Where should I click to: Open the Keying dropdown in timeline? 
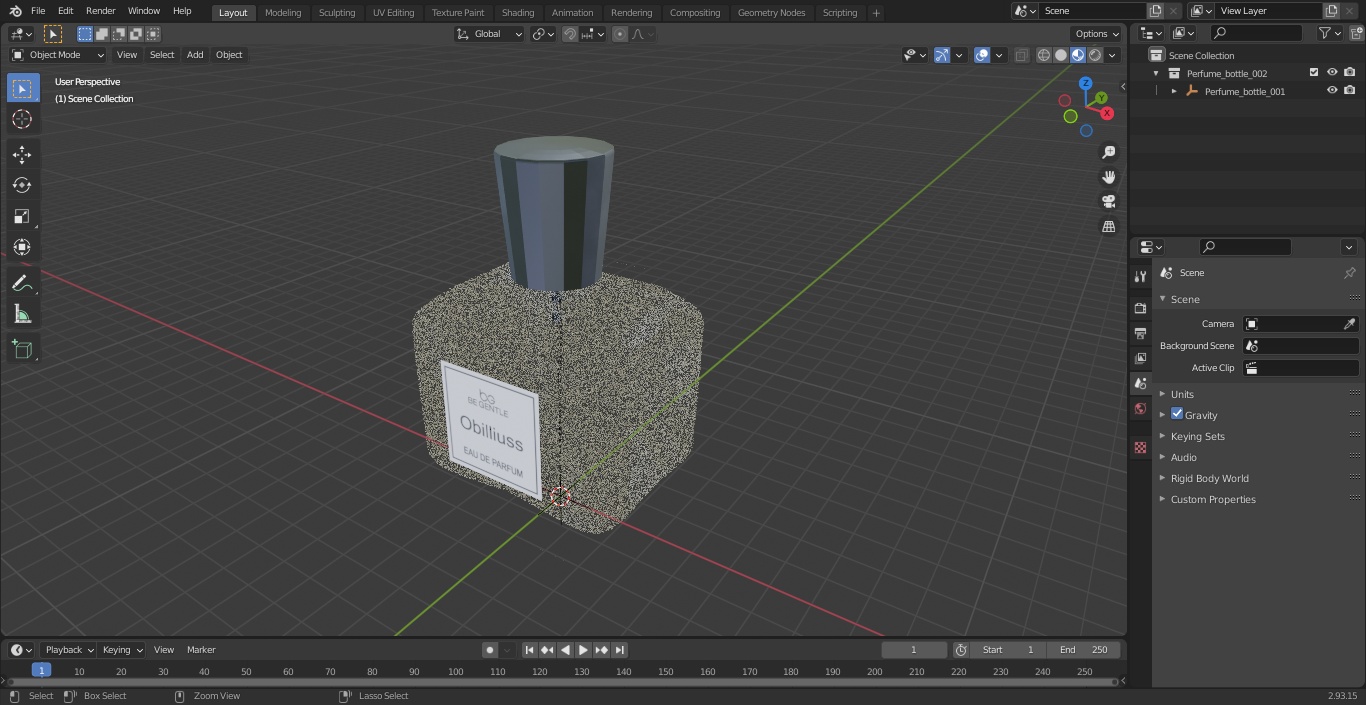click(x=122, y=650)
